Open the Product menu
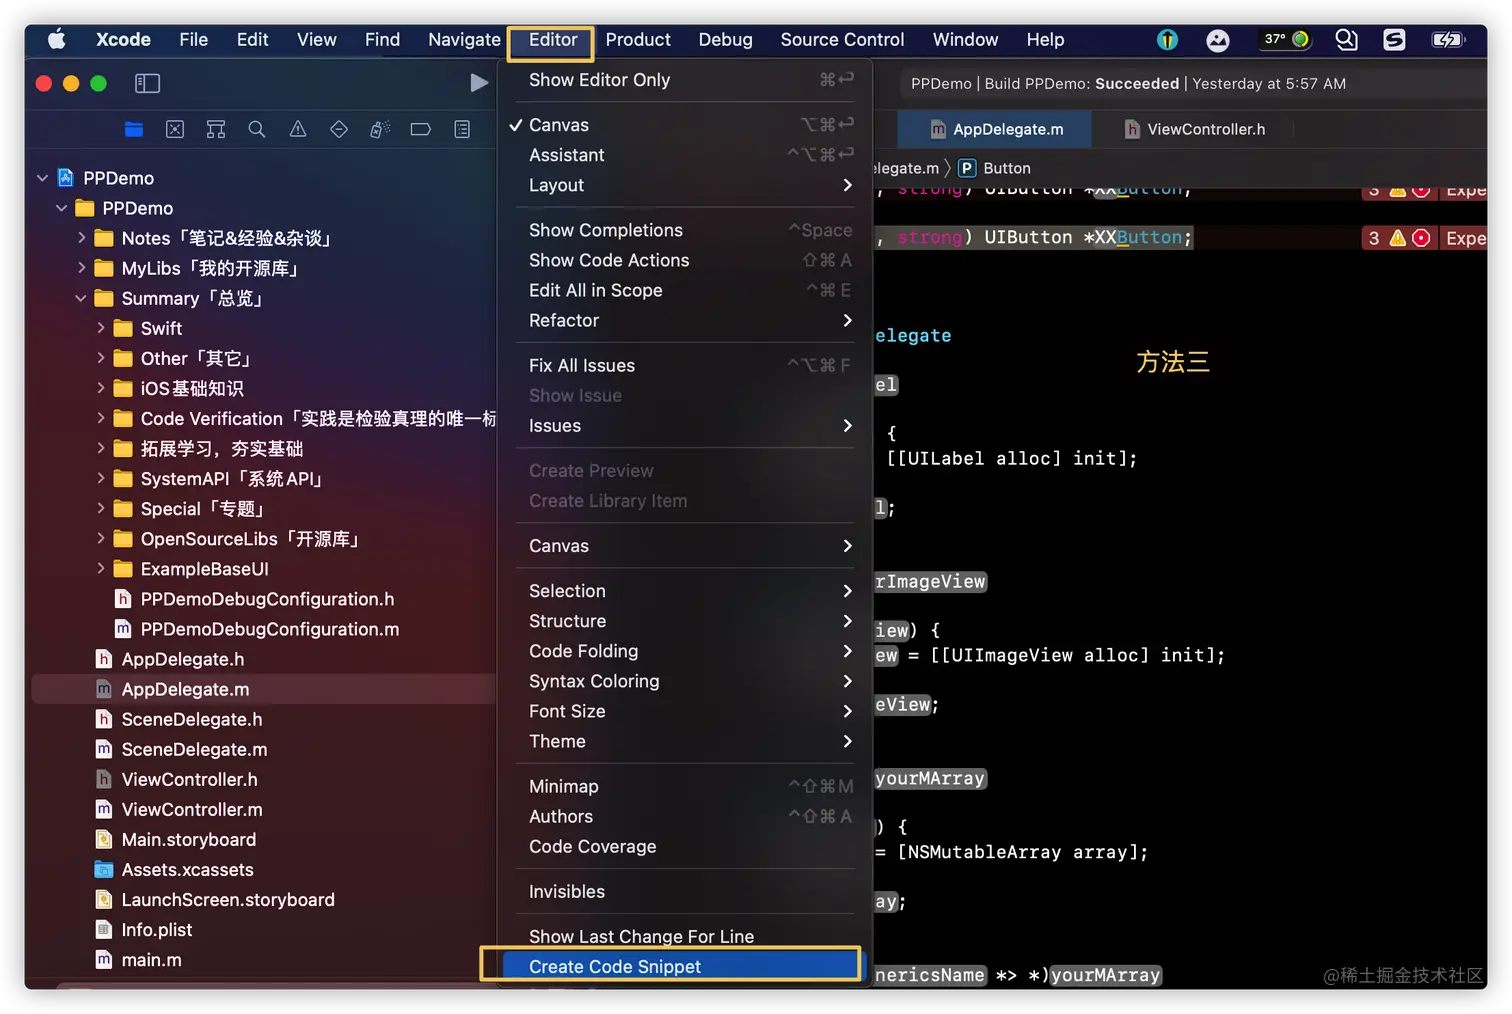The image size is (1512, 1014). click(x=638, y=40)
